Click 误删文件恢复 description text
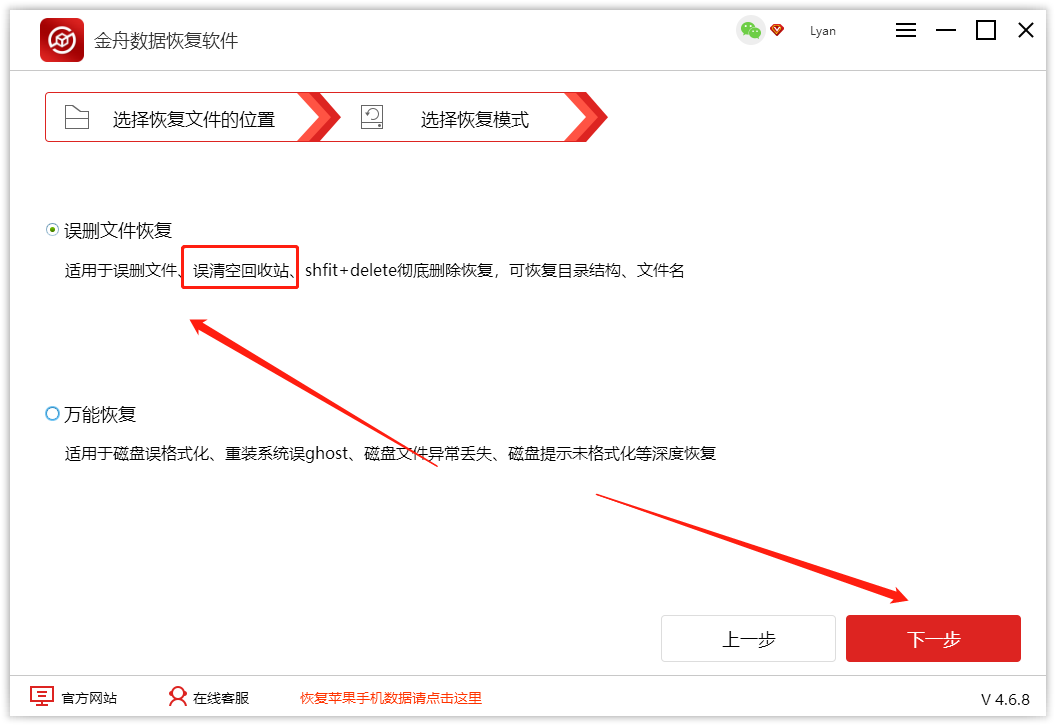Image resolution: width=1056 pixels, height=726 pixels. pos(374,271)
